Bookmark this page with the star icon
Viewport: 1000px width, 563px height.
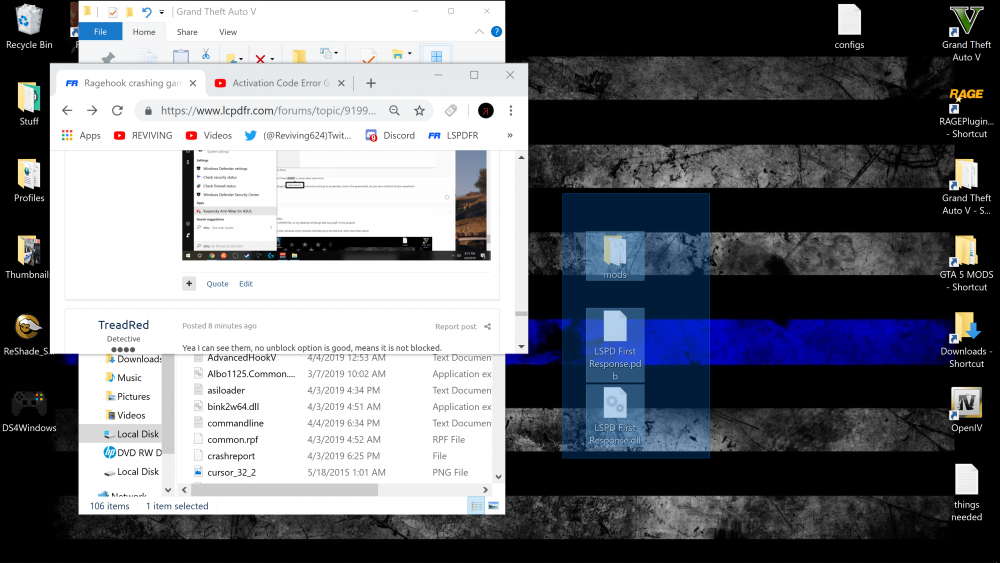[x=419, y=110]
